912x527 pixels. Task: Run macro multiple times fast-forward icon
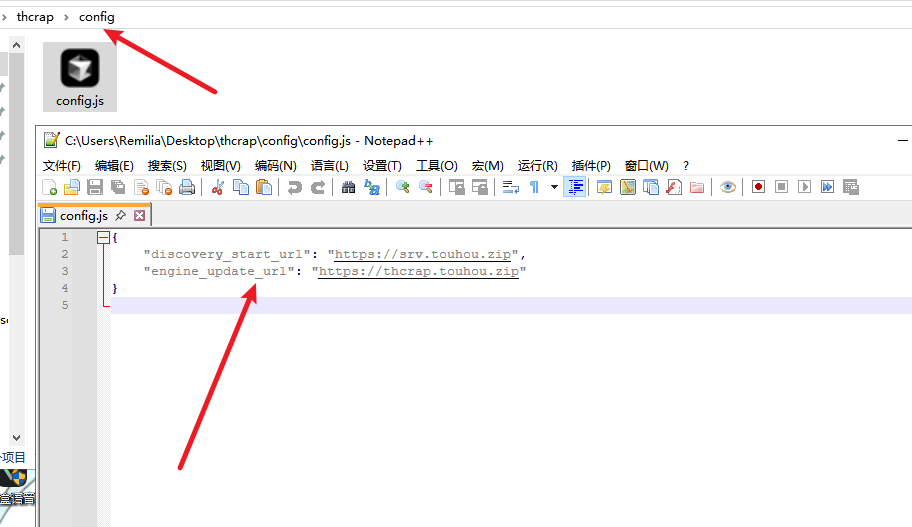tap(828, 187)
